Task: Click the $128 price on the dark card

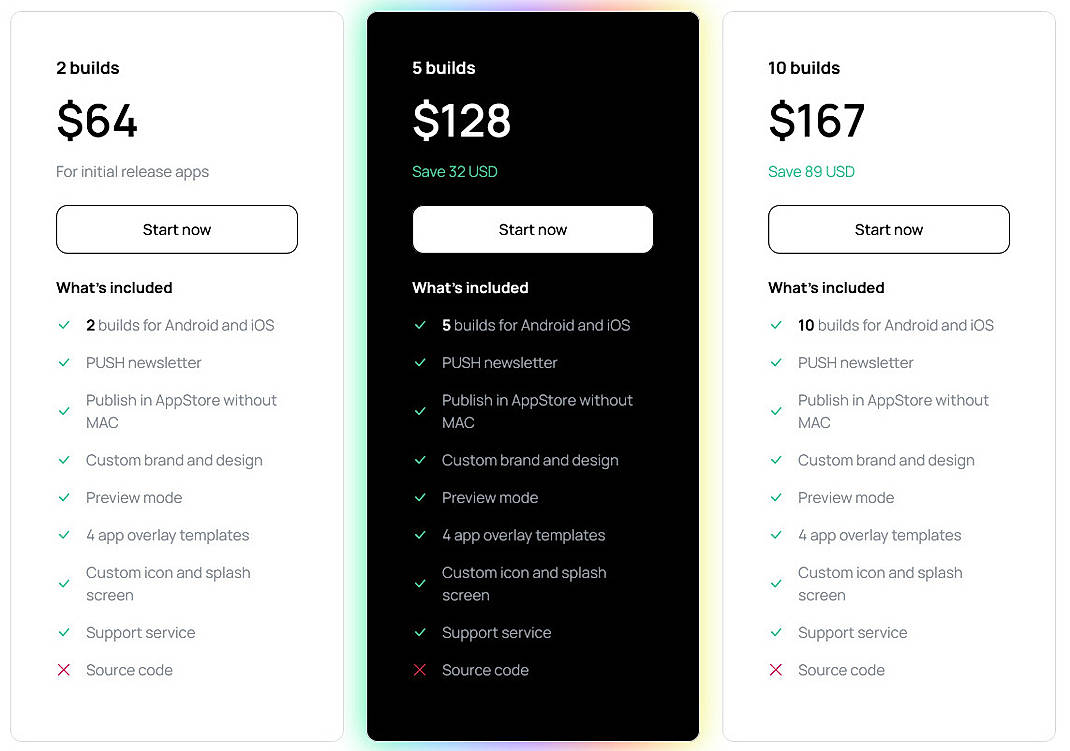Action: 461,120
